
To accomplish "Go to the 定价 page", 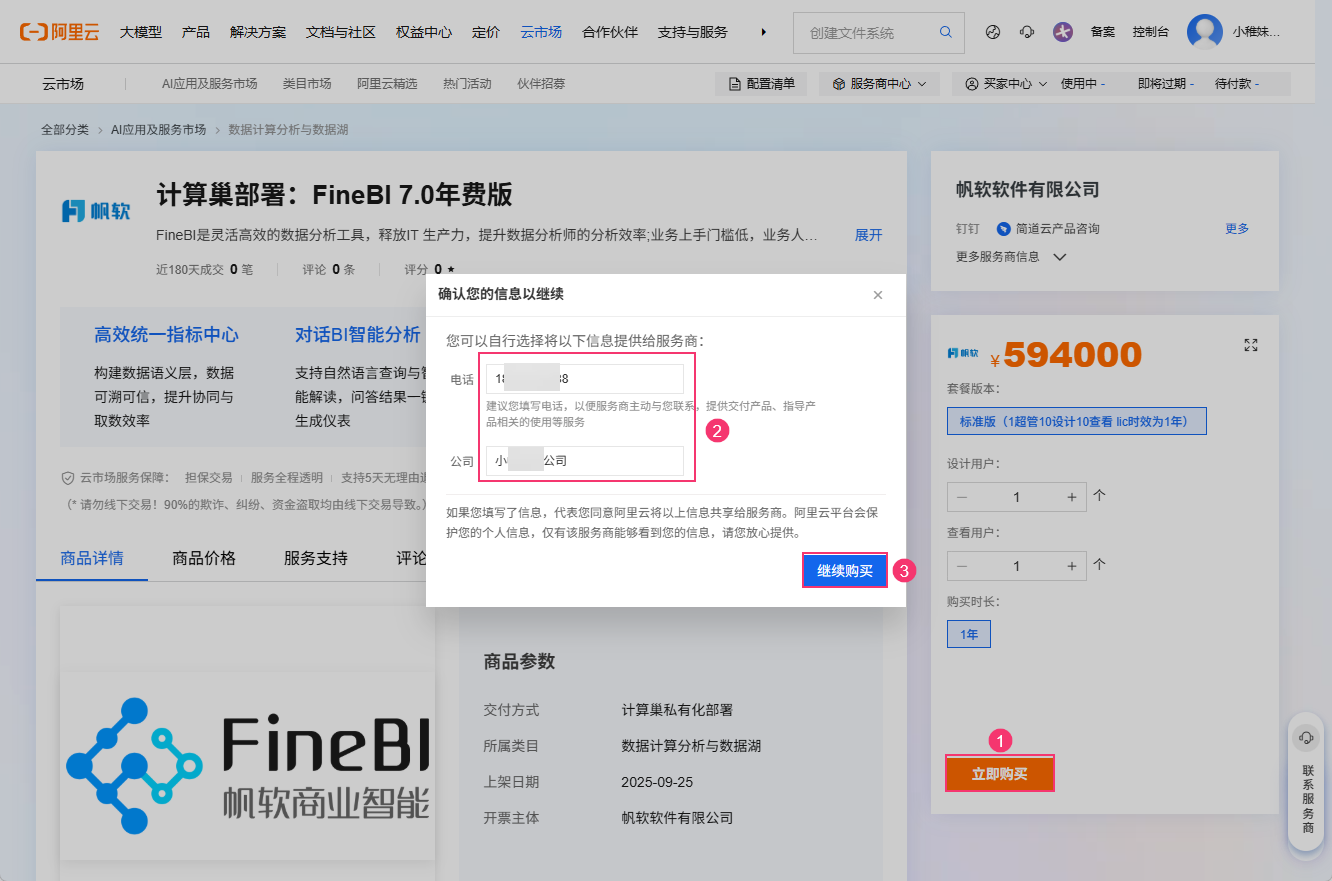I will [486, 32].
